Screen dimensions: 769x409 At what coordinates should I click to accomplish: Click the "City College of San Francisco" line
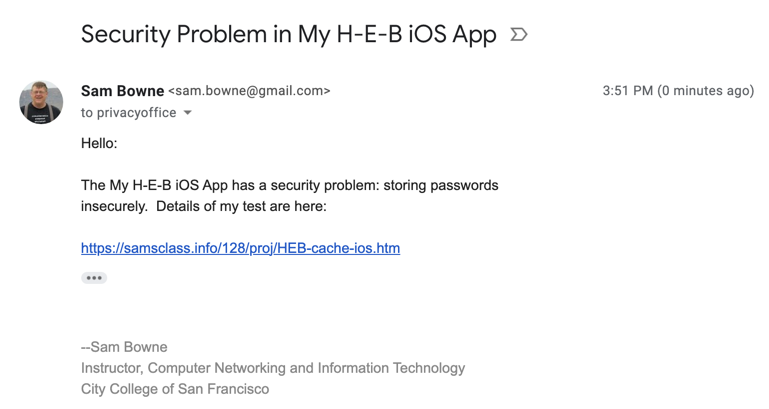(175, 389)
